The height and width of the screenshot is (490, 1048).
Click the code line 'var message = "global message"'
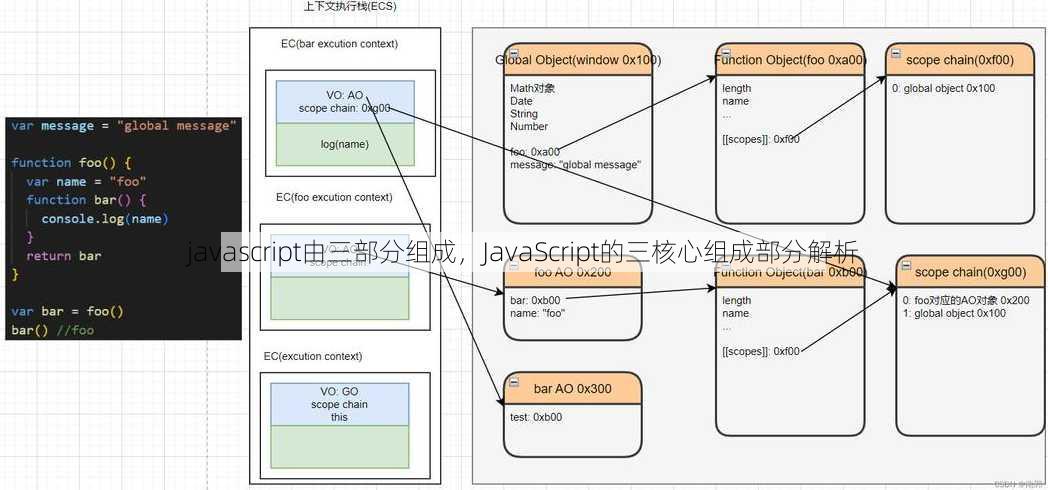point(124,126)
